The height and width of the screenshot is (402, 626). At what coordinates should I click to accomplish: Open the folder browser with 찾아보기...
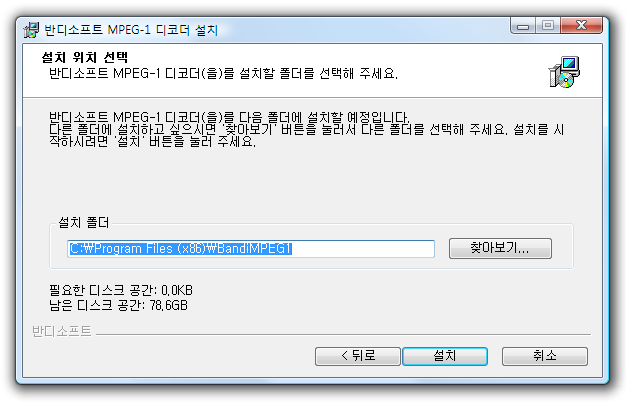[500, 248]
